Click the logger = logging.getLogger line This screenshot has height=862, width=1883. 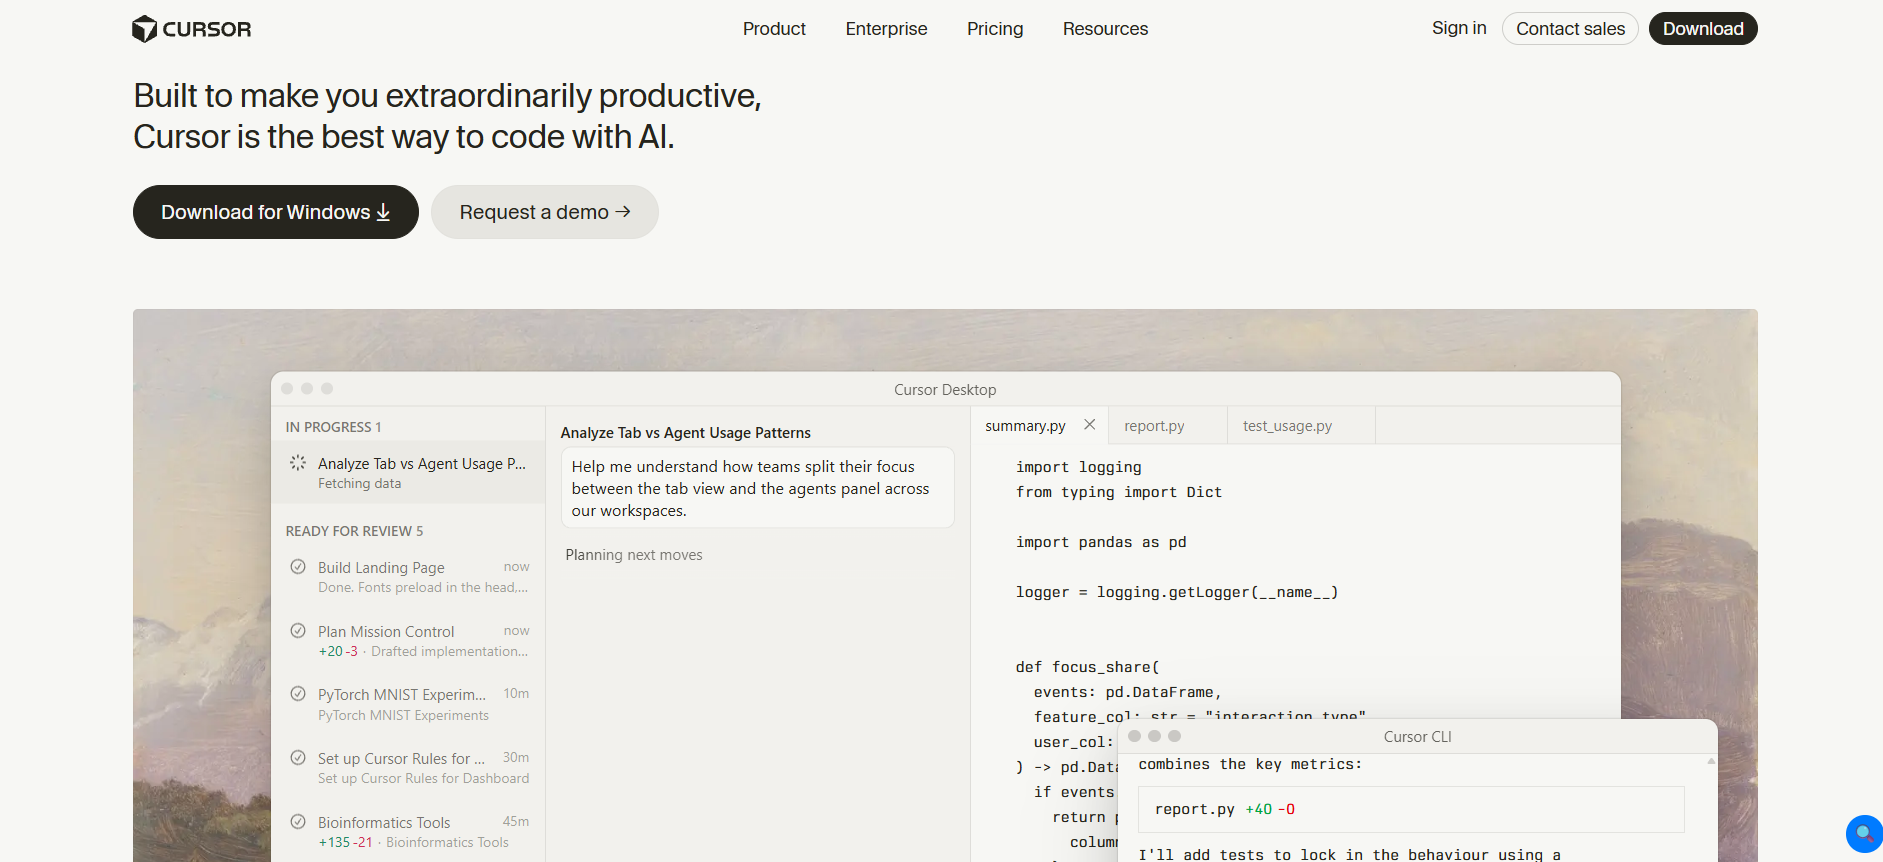point(1177,592)
